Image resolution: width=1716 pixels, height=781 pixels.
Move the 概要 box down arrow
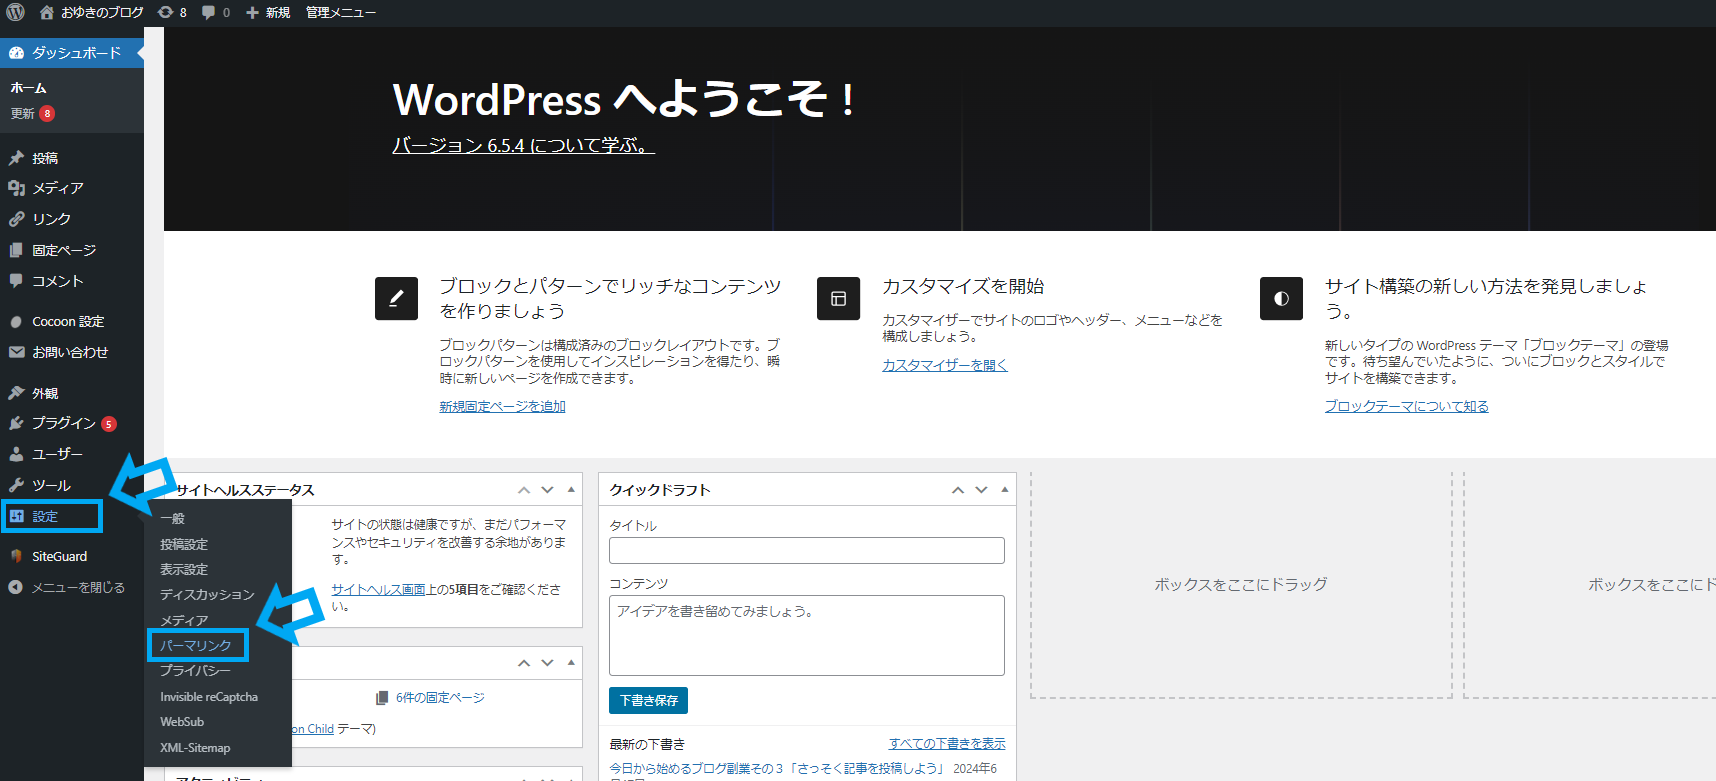(x=547, y=663)
